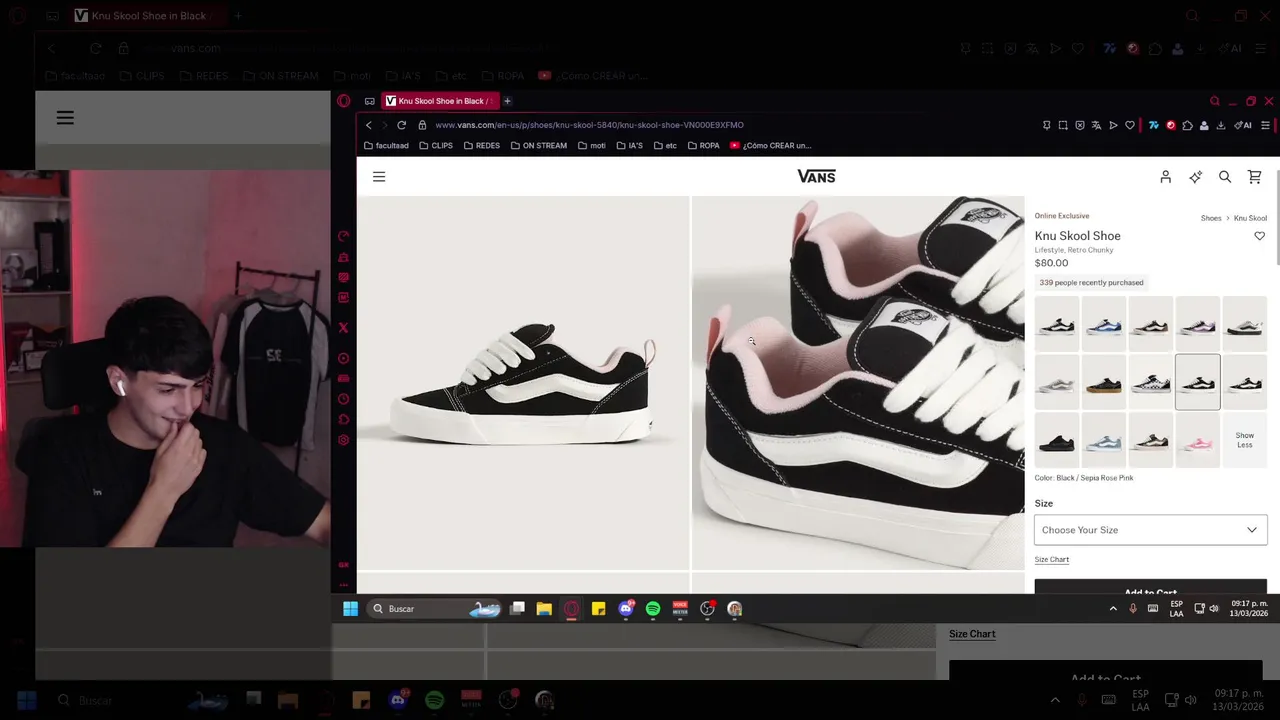Open the IA'S bookmark folder
1280x720 pixels.
coord(630,146)
